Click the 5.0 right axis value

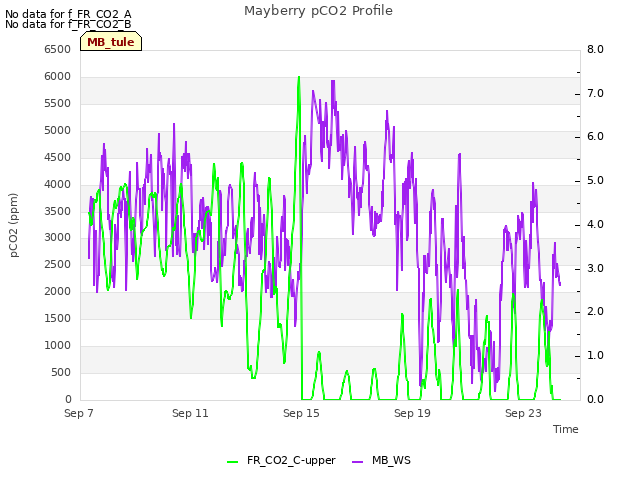(595, 180)
